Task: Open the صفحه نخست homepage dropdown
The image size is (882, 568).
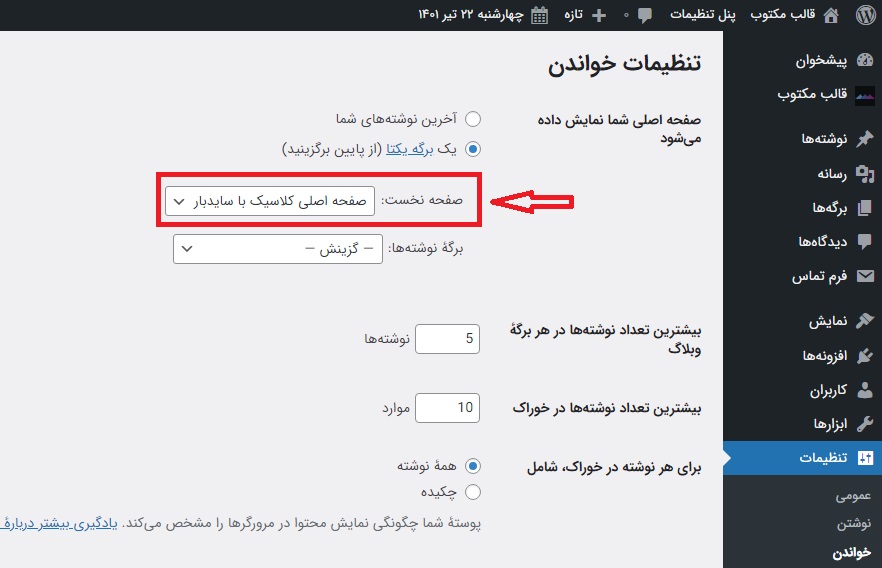Action: click(x=270, y=201)
